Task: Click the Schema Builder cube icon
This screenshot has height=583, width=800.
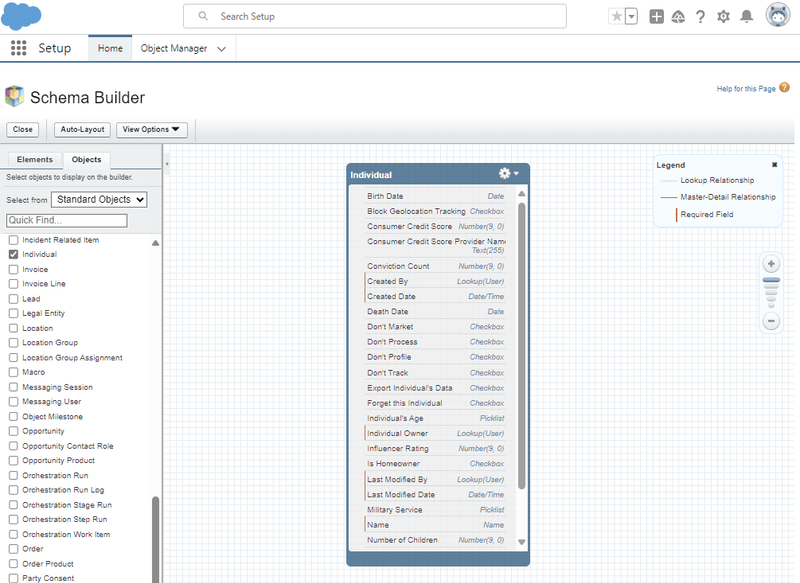Action: [x=14, y=96]
